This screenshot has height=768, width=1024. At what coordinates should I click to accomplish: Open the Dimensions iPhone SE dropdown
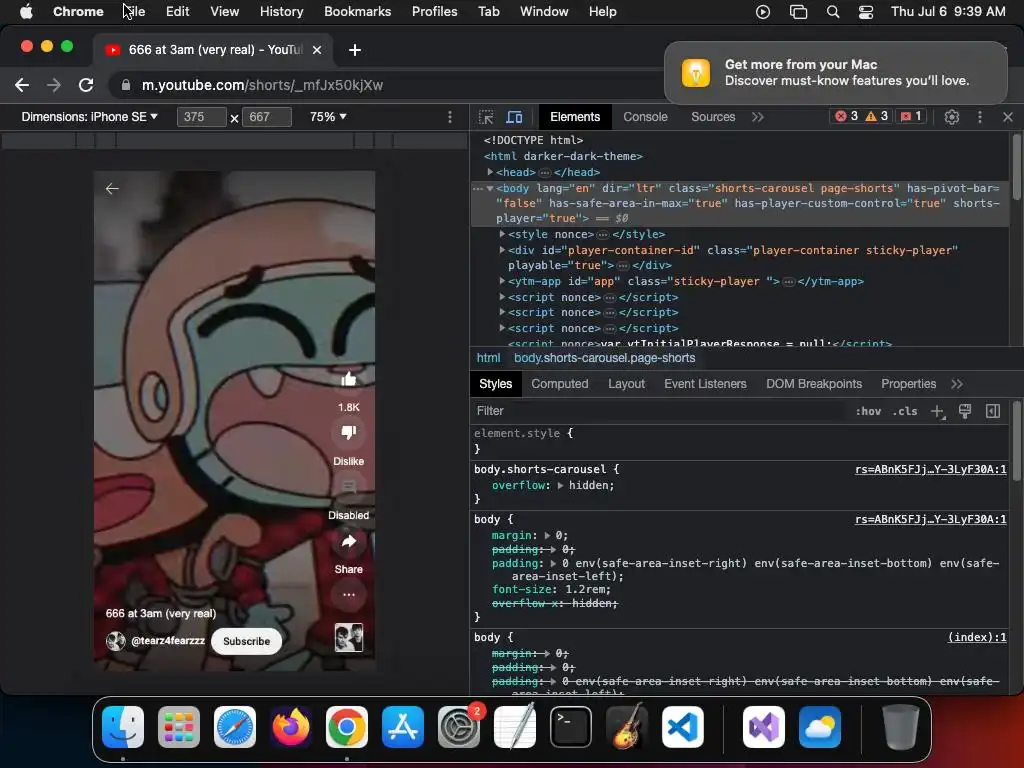pyautogui.click(x=89, y=117)
